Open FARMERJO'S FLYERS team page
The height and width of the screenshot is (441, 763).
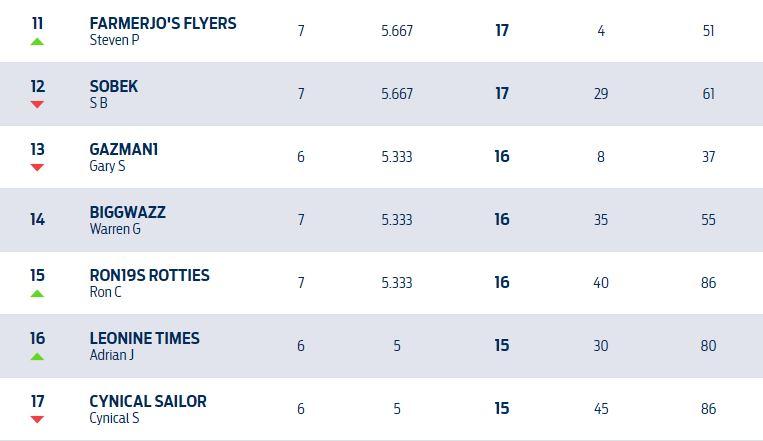click(x=163, y=23)
